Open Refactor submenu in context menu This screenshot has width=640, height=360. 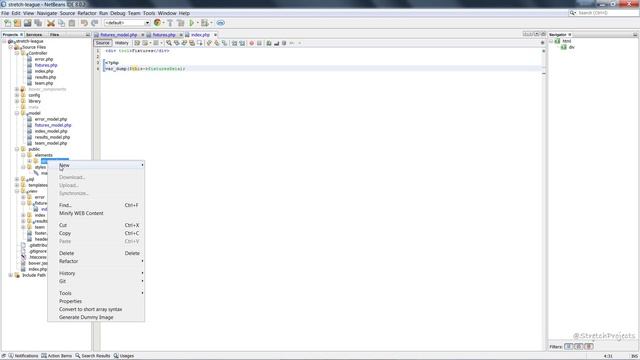click(96, 261)
